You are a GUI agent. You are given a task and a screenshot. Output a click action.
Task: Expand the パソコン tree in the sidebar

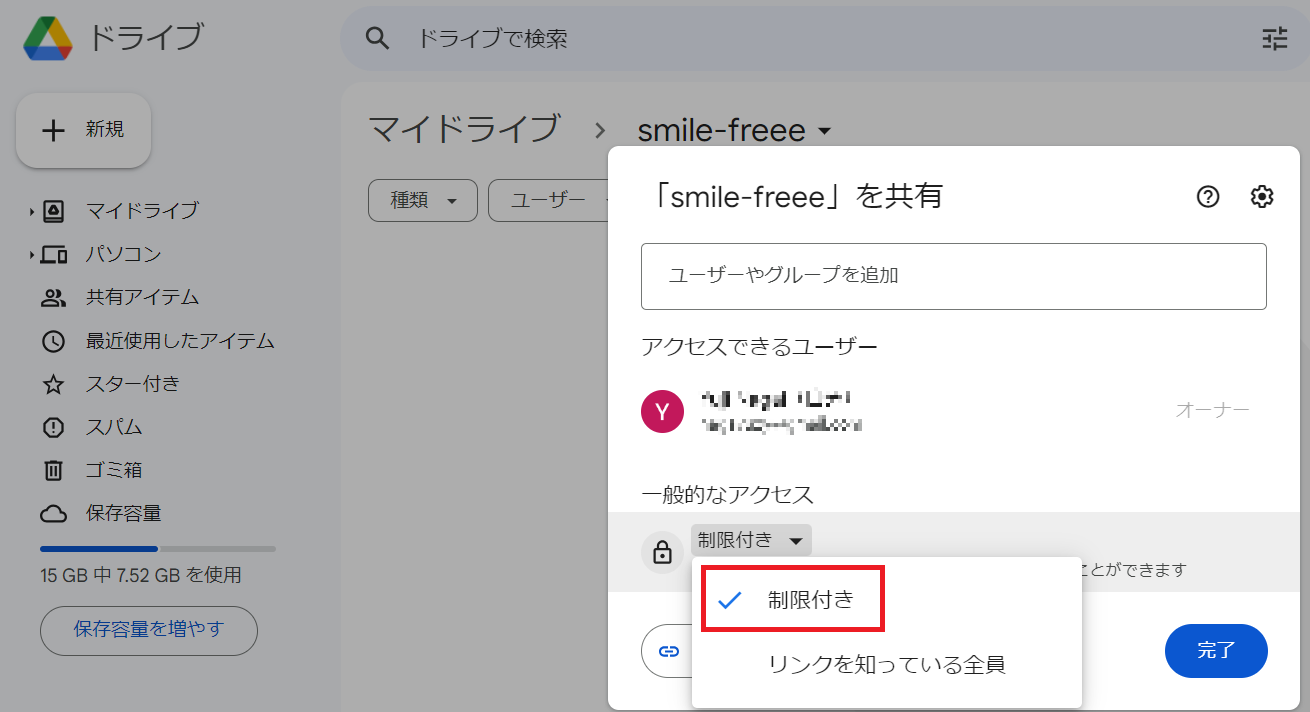point(32,255)
